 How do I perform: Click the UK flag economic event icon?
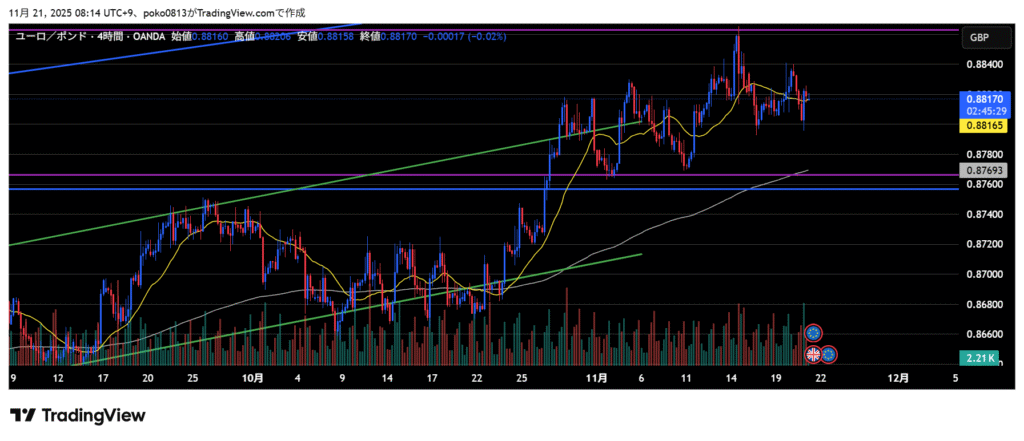(813, 353)
